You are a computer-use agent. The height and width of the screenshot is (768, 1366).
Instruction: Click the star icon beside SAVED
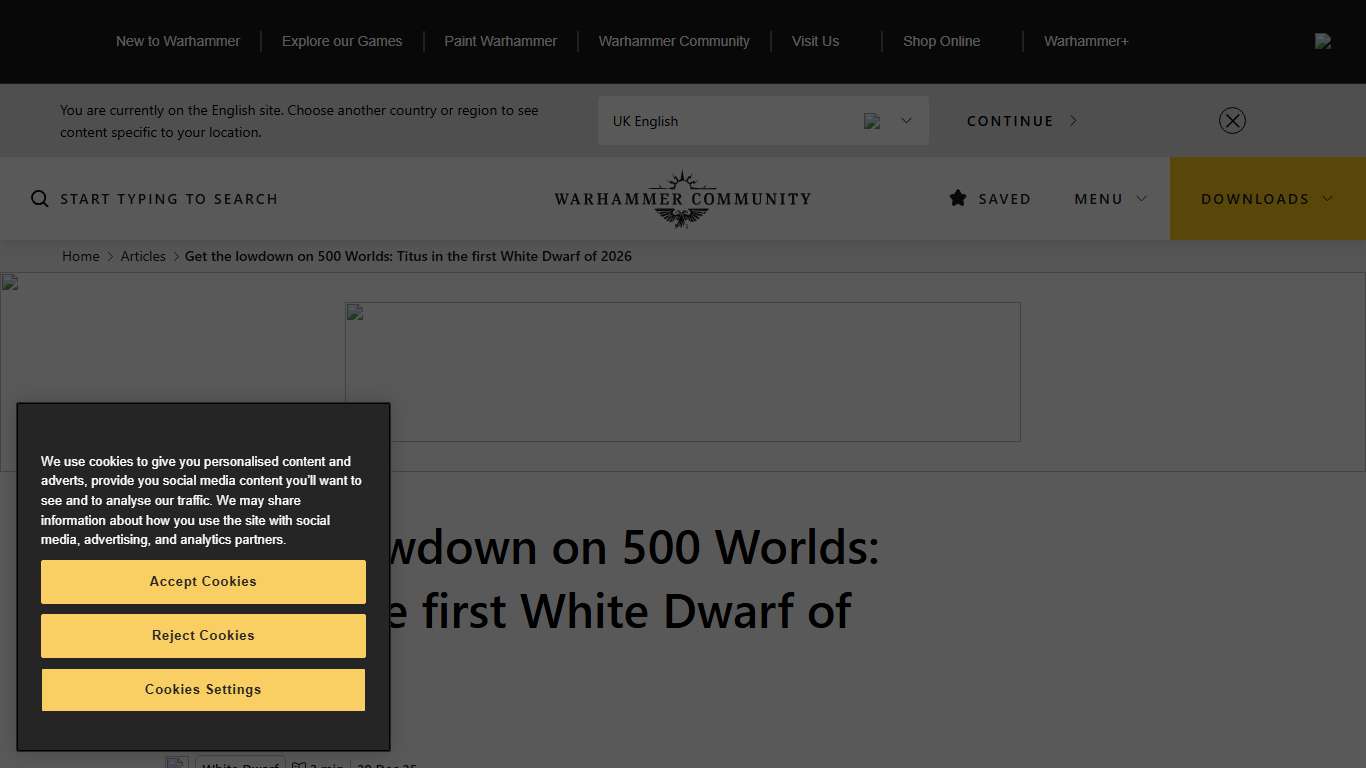tap(958, 198)
